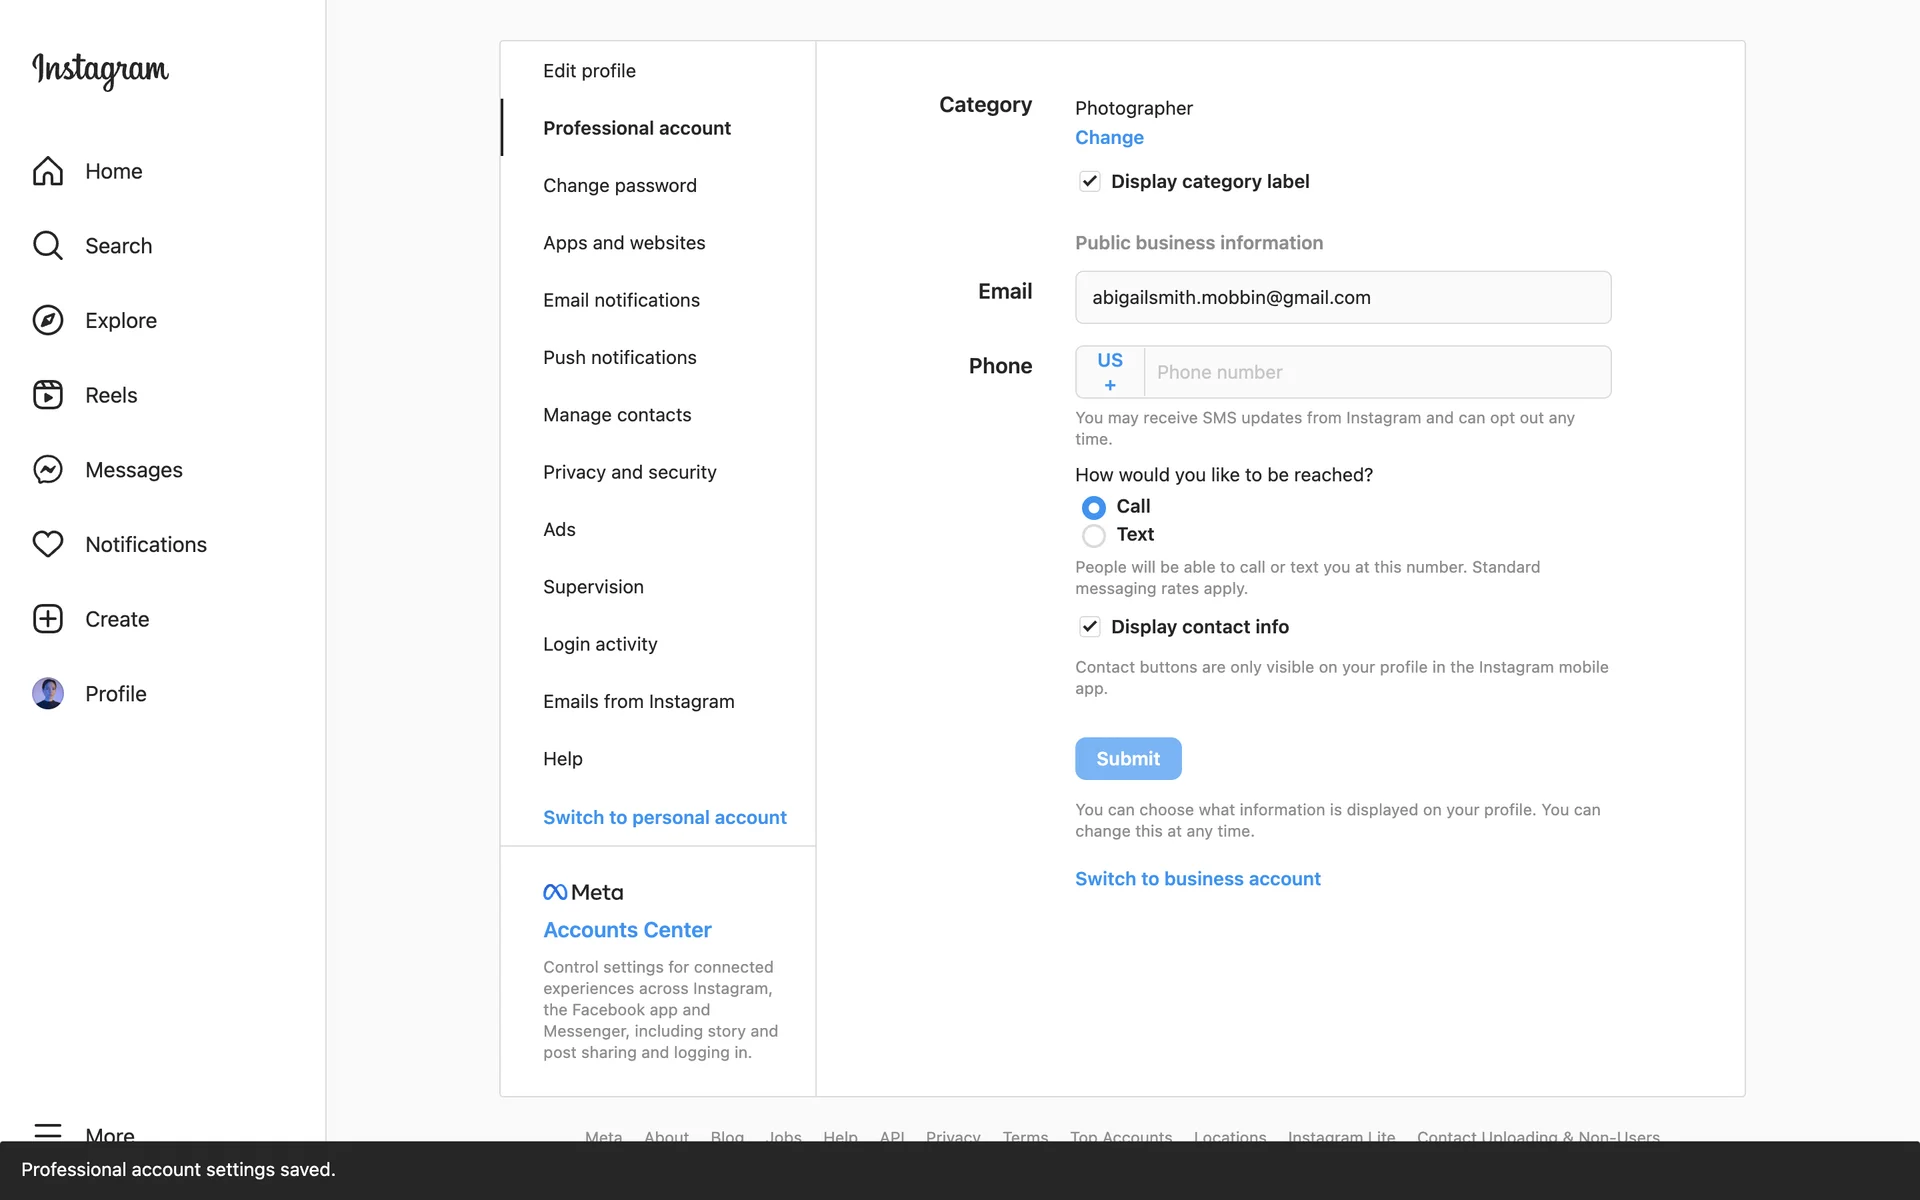Image resolution: width=1920 pixels, height=1200 pixels.
Task: Click the Create plus icon
Action: pyautogui.click(x=48, y=619)
